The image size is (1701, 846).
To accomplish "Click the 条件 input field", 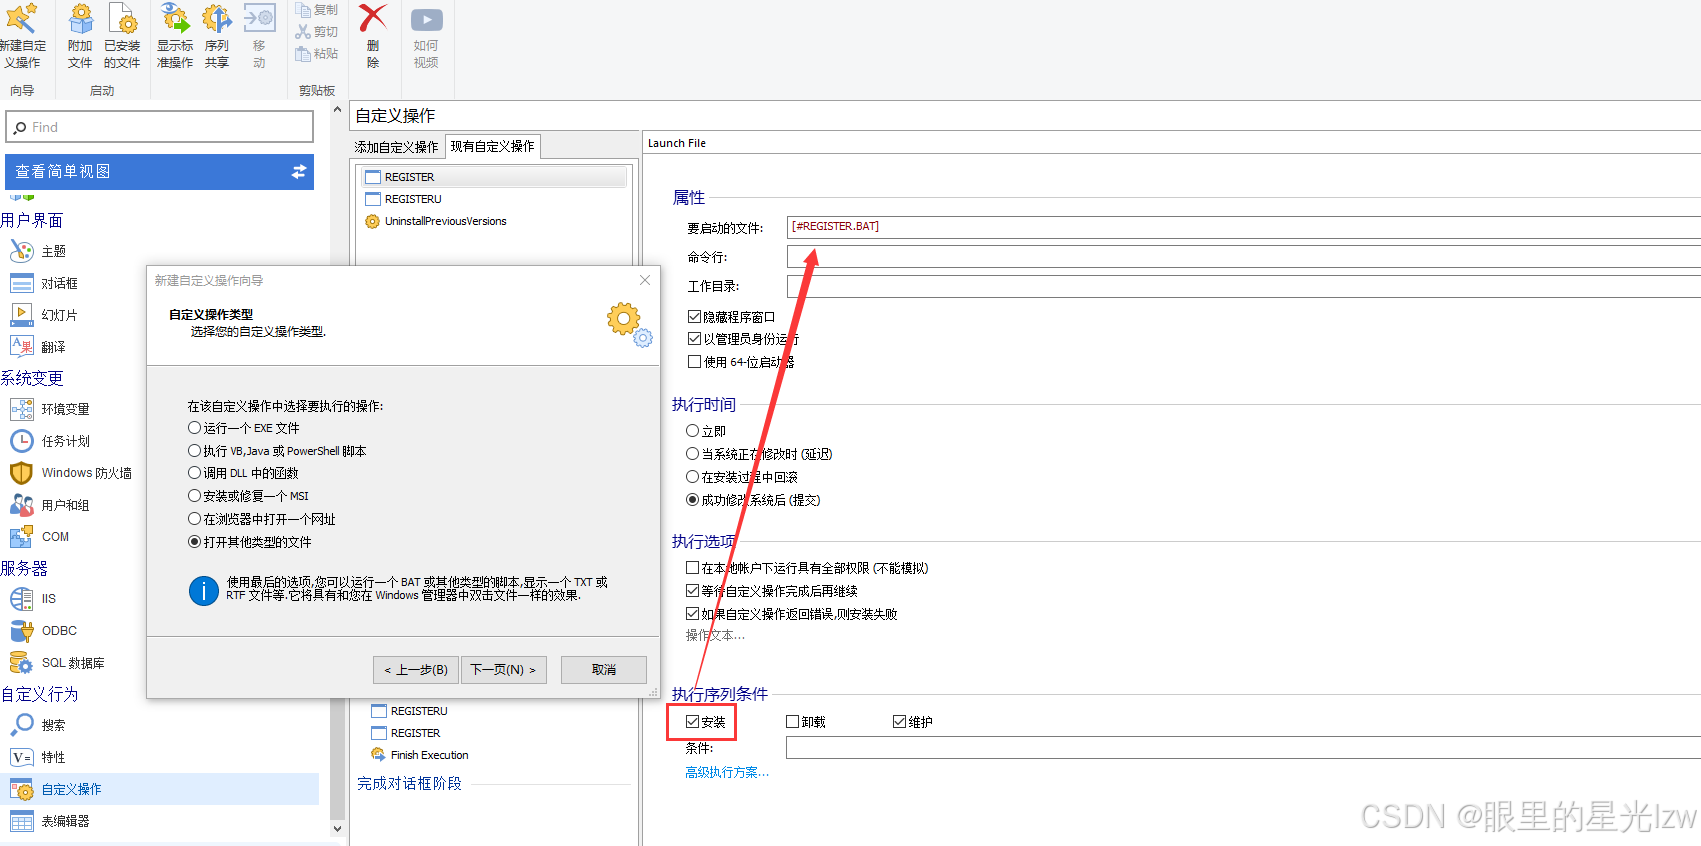I will pyautogui.click(x=1243, y=748).
